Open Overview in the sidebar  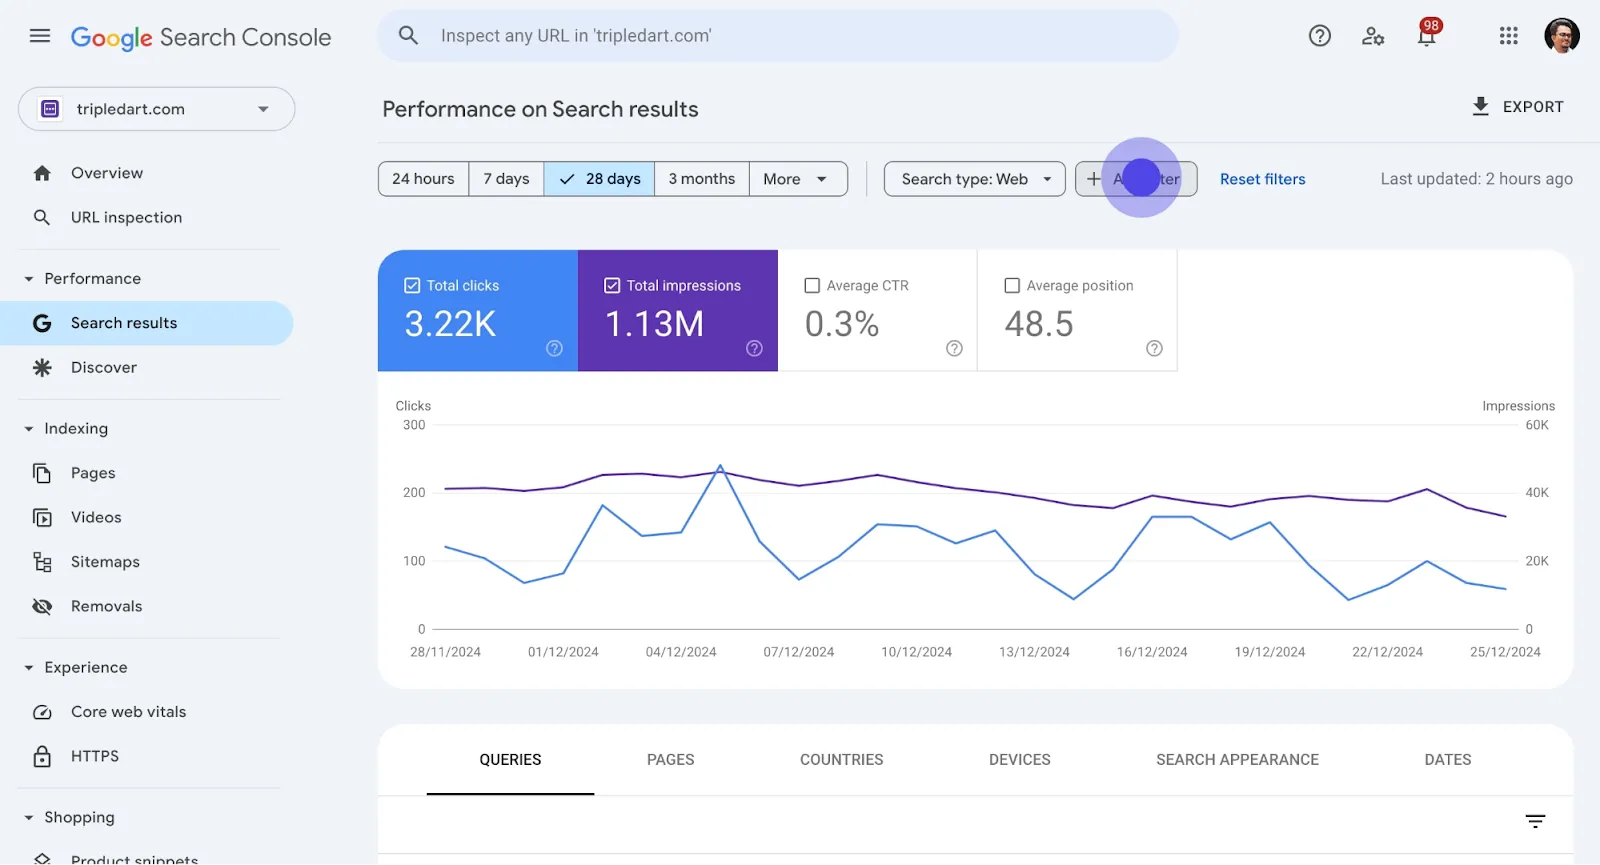(107, 173)
